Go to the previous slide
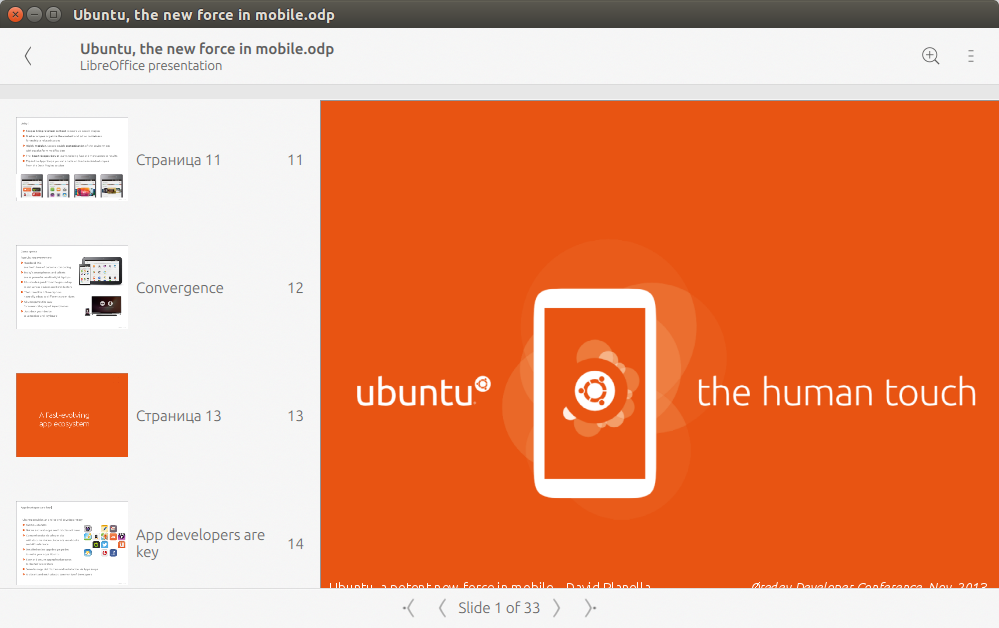Screen dimensions: 999x628 tap(442, 608)
